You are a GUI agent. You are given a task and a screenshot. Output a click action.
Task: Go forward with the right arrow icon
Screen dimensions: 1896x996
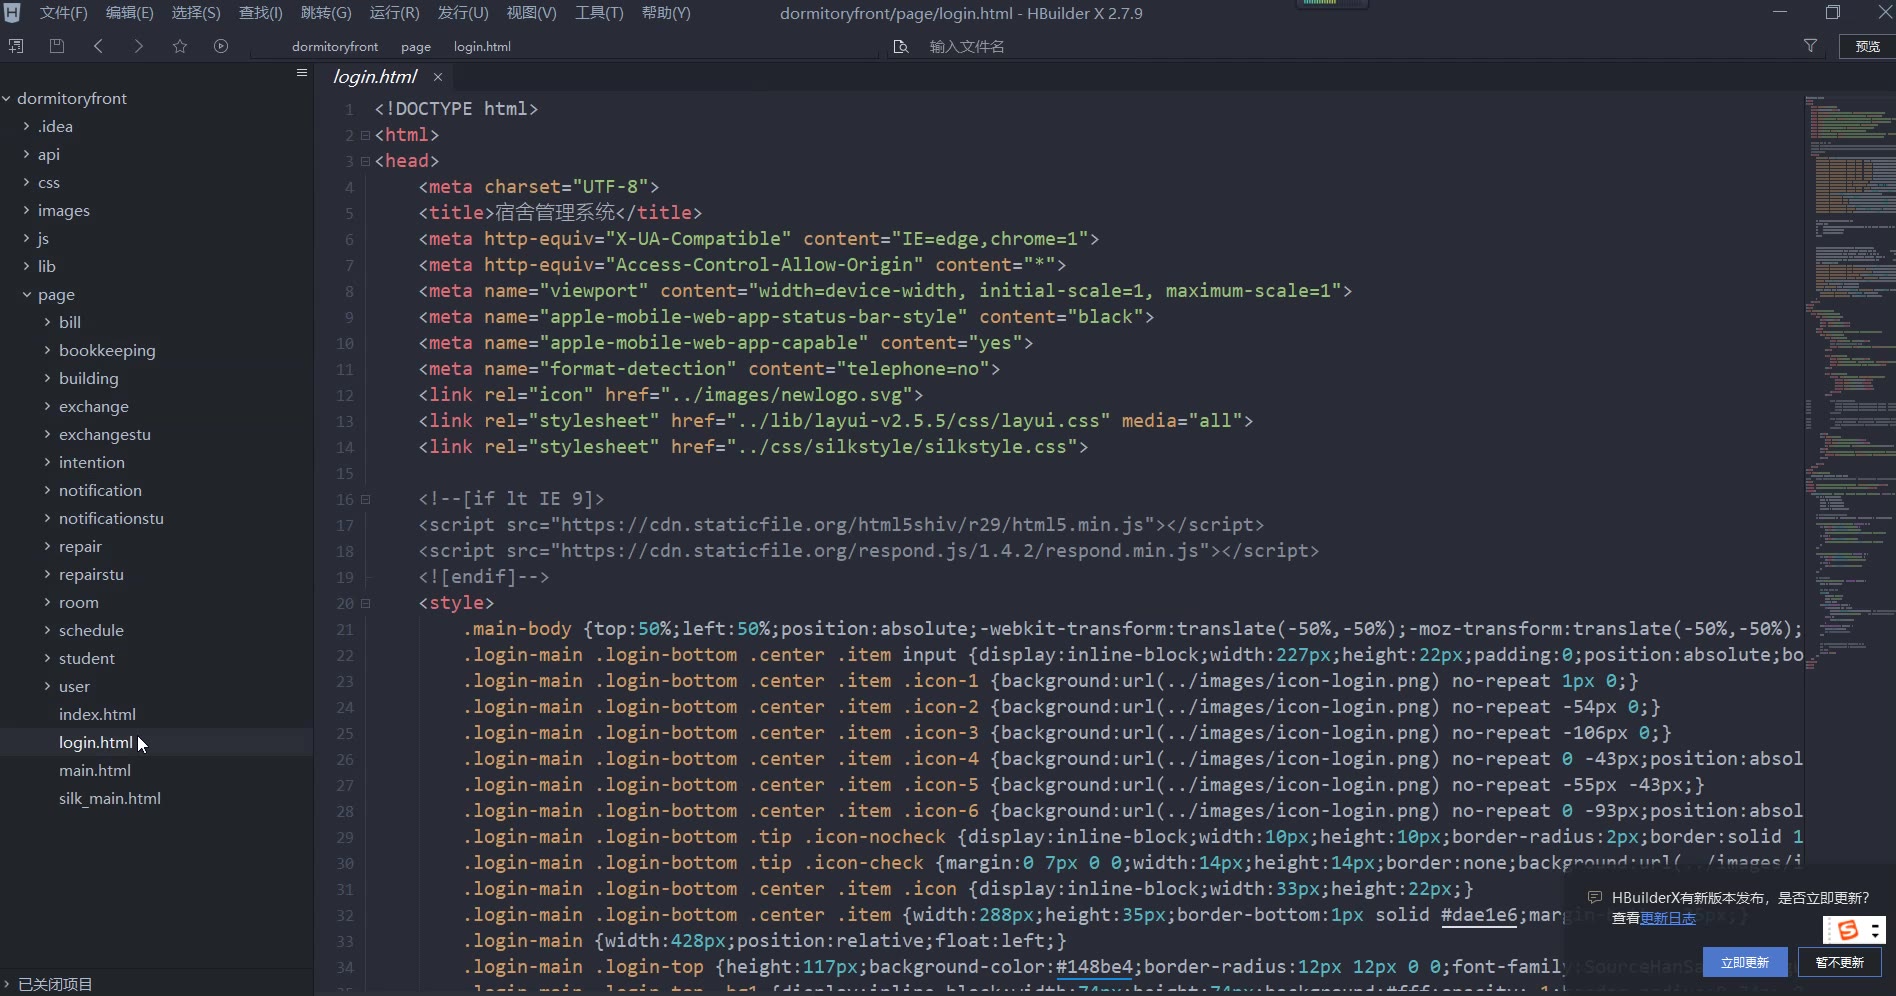[x=139, y=46]
